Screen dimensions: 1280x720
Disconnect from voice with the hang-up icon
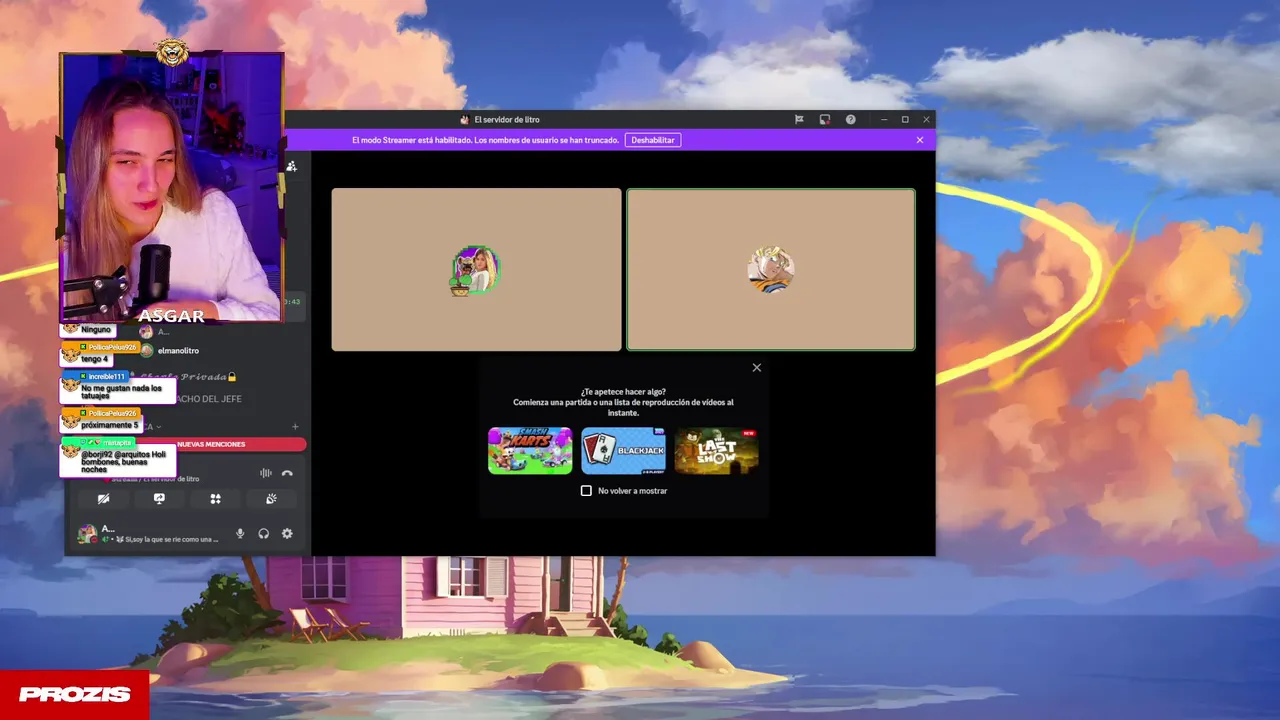287,473
